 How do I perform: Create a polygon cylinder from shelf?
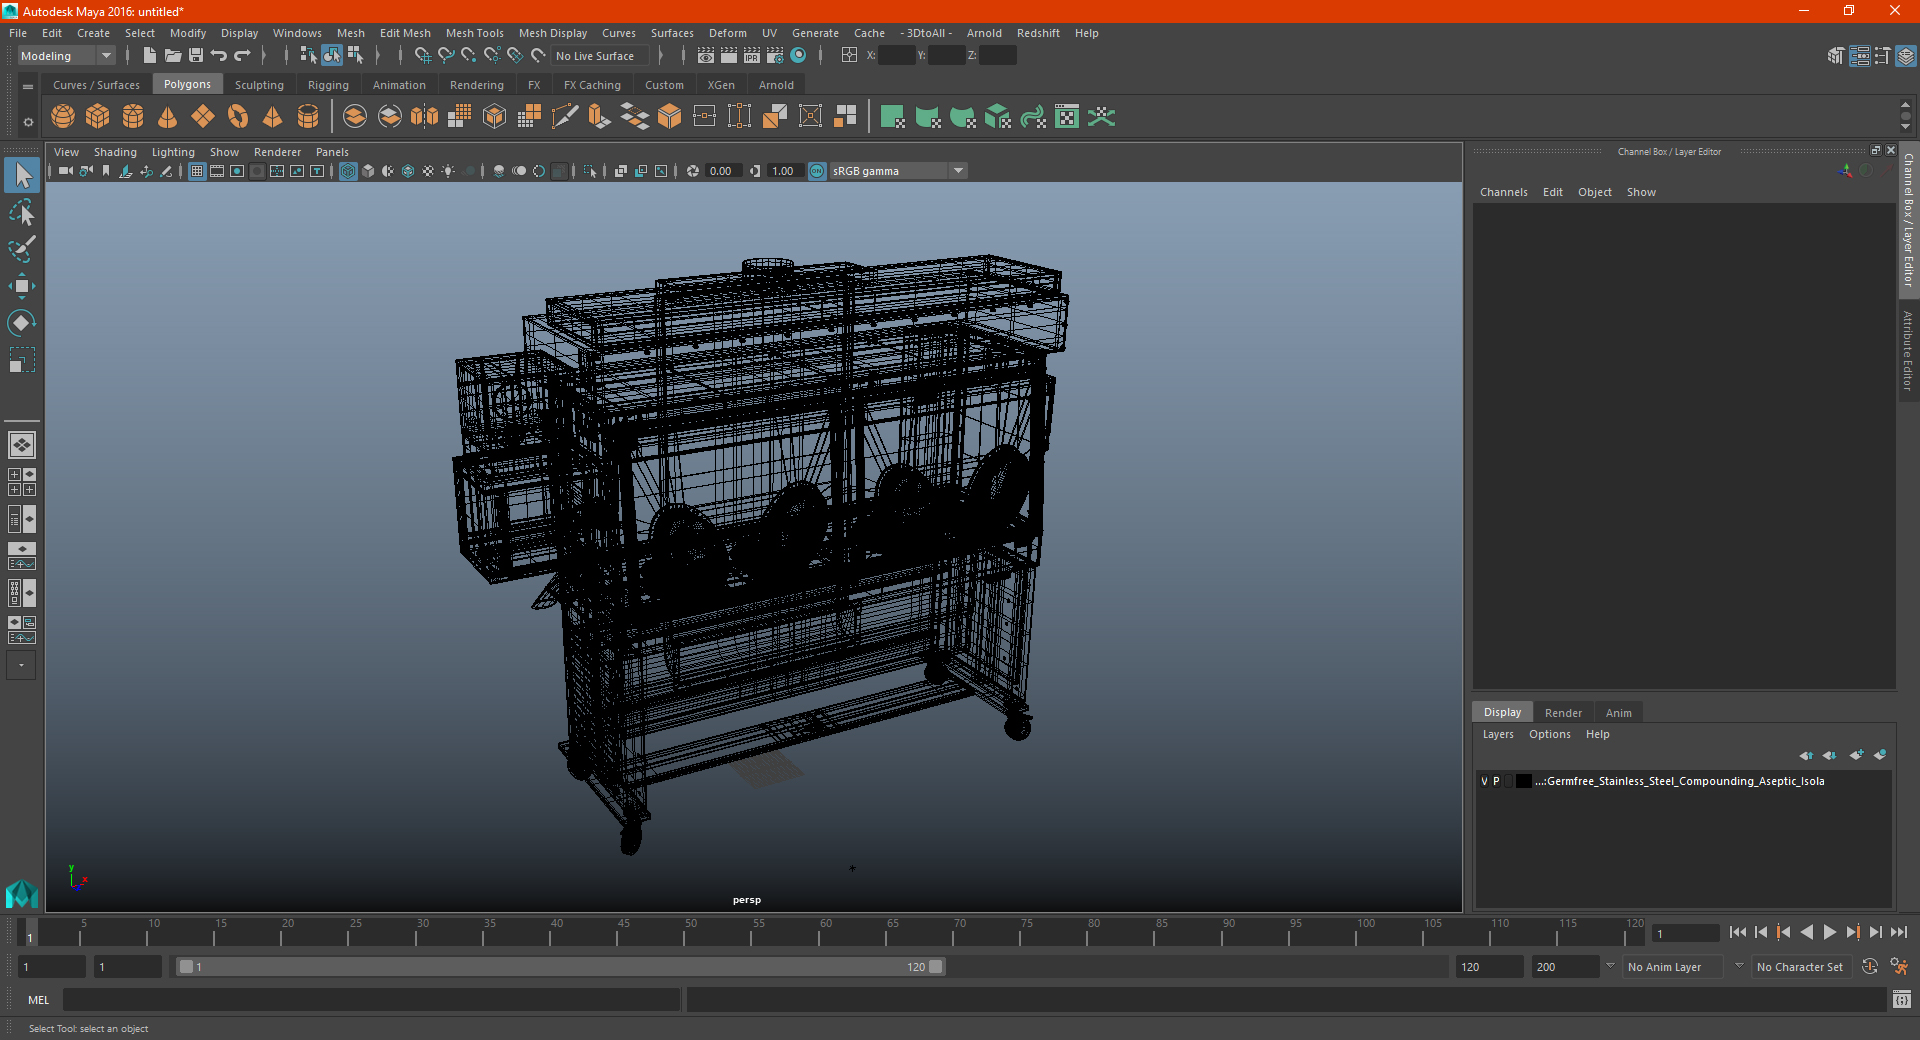pyautogui.click(x=133, y=117)
